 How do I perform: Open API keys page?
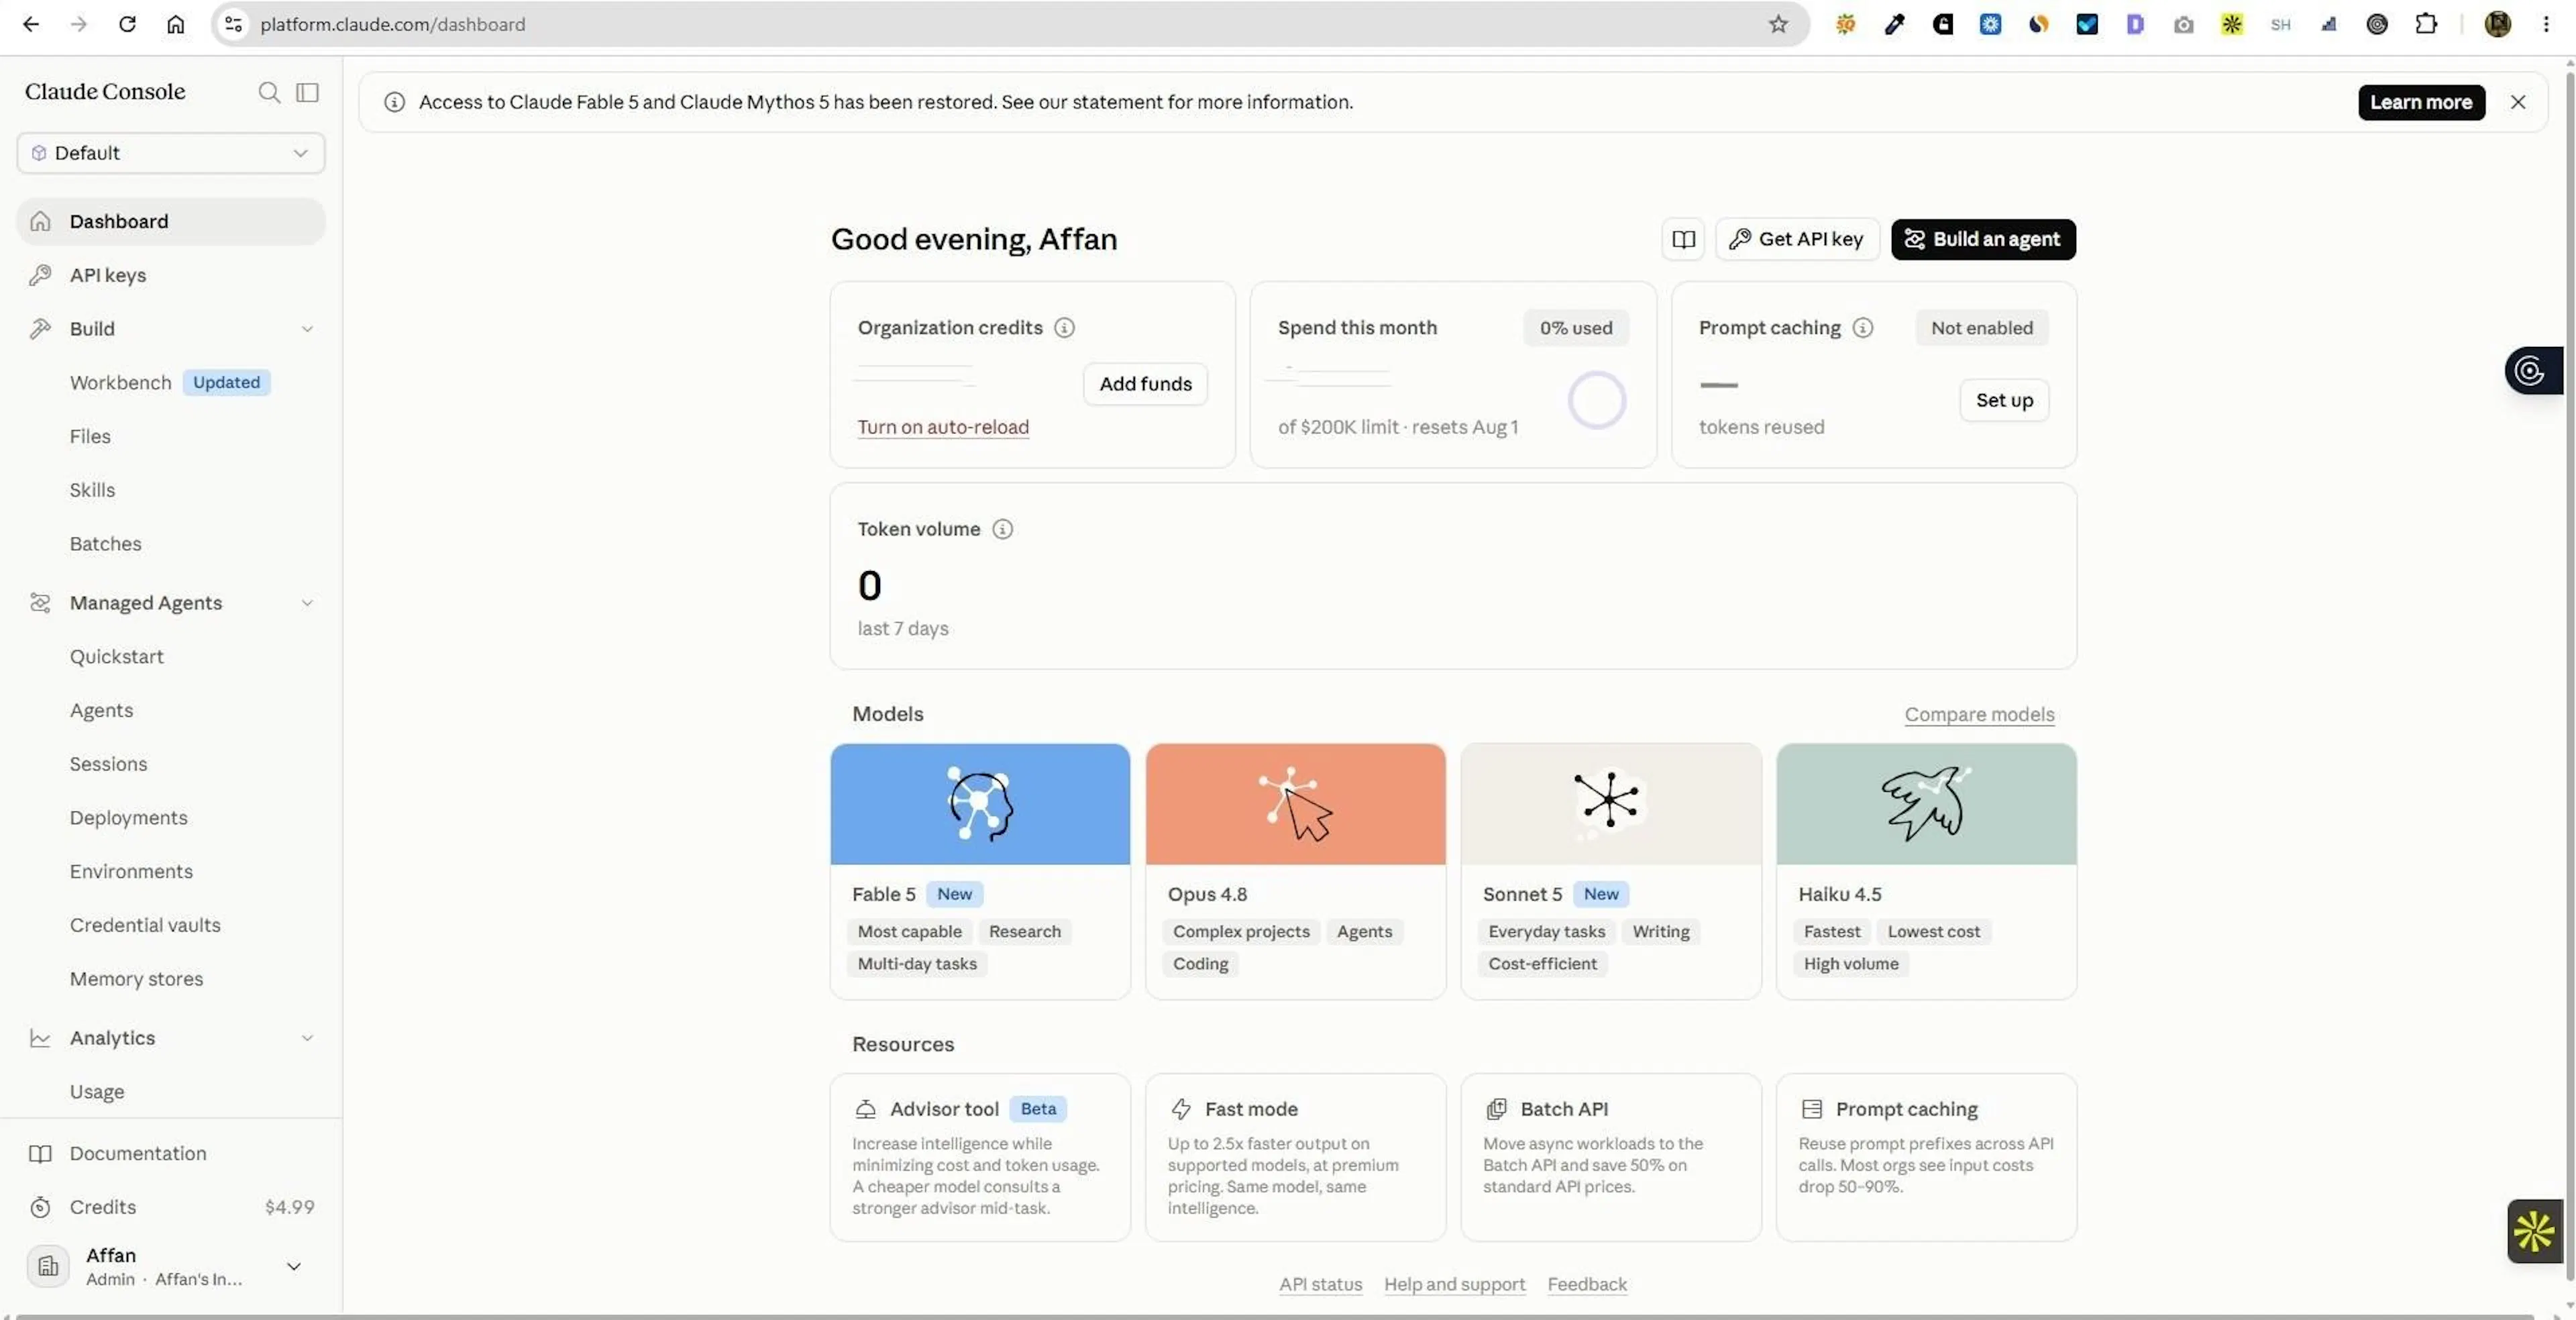point(171,275)
